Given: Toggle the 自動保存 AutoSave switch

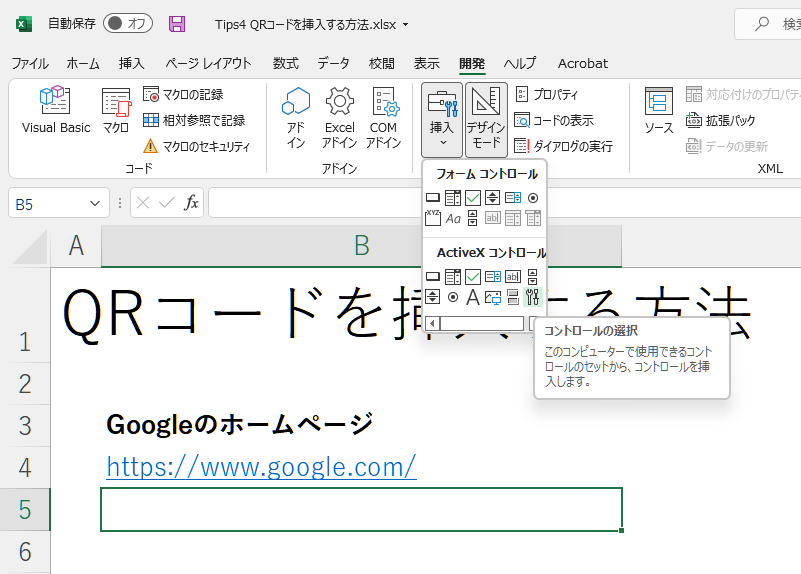Looking at the screenshot, I should tap(128, 24).
